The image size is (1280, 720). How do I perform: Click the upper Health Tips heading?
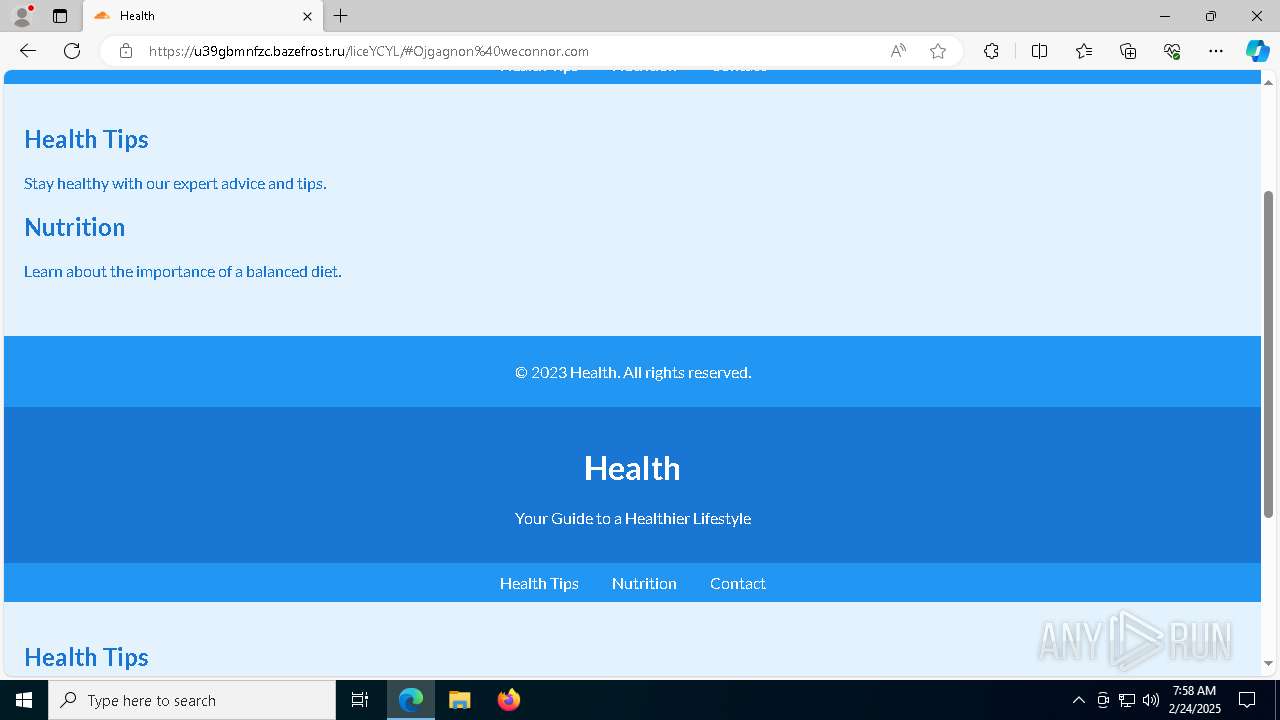pos(86,139)
